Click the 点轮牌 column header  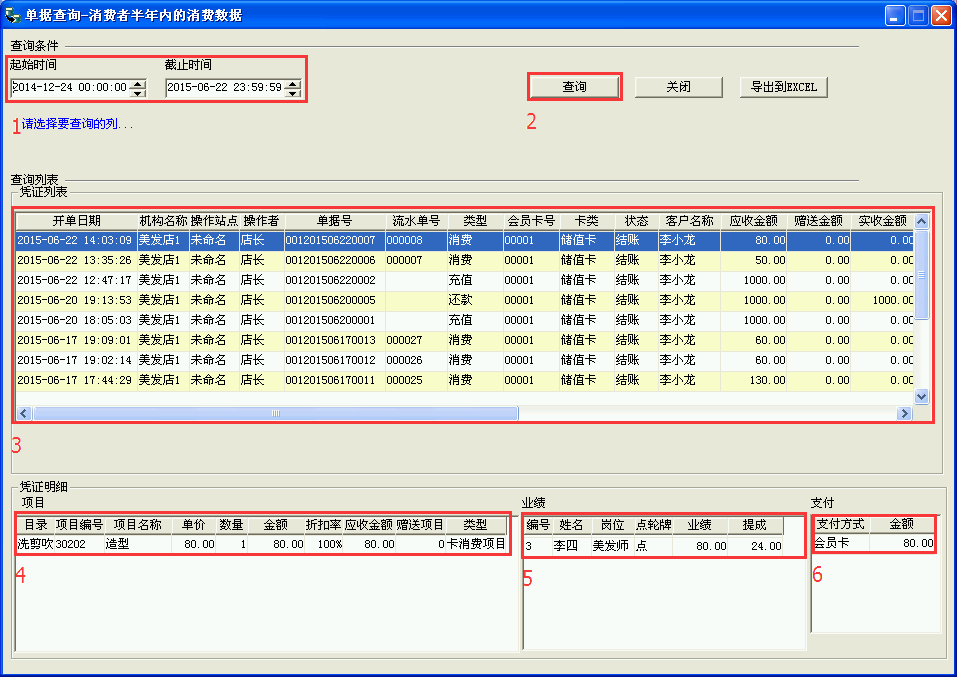click(x=653, y=525)
